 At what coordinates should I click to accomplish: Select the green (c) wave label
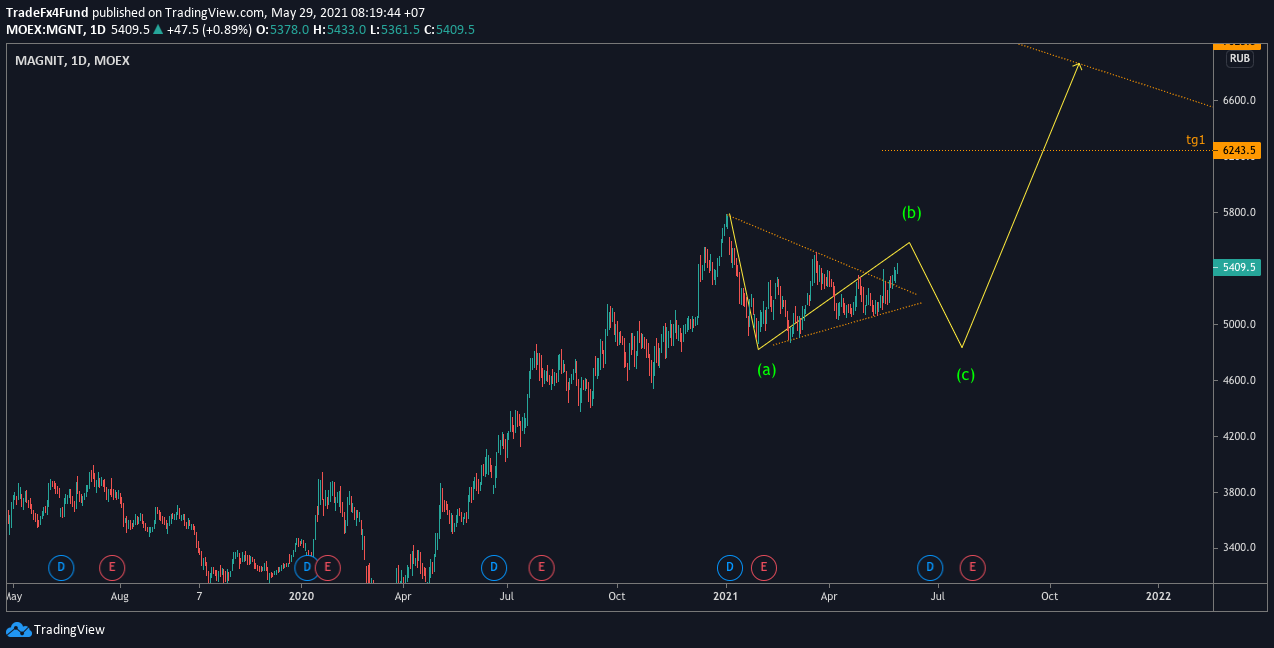(965, 375)
